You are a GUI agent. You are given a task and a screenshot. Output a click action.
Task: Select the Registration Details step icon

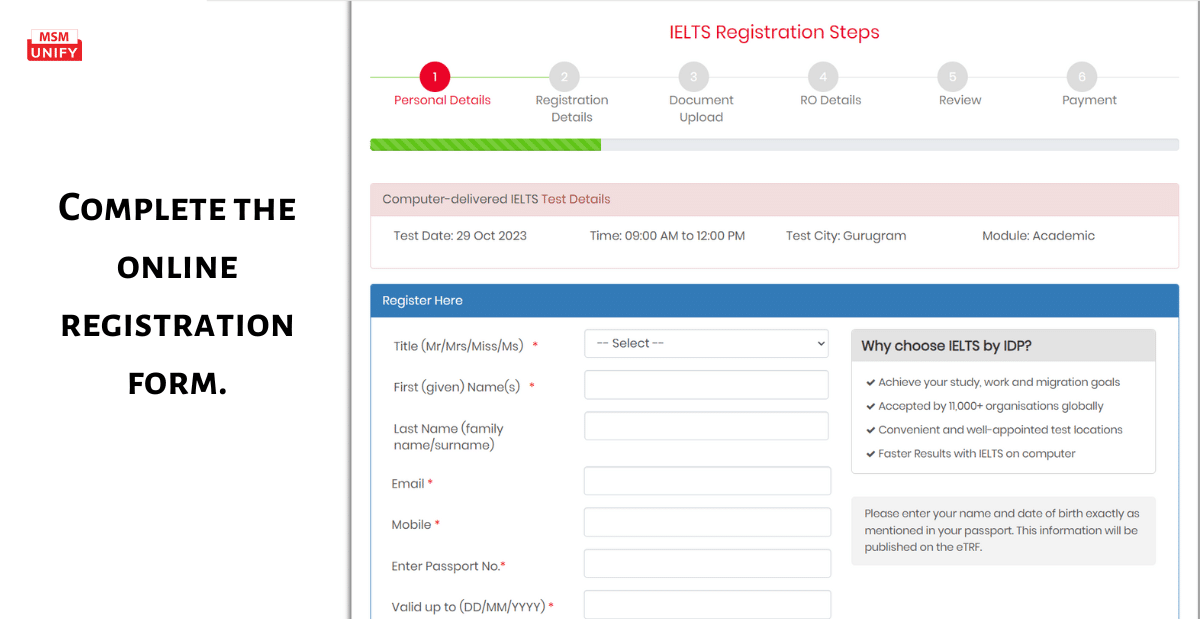[x=563, y=76]
